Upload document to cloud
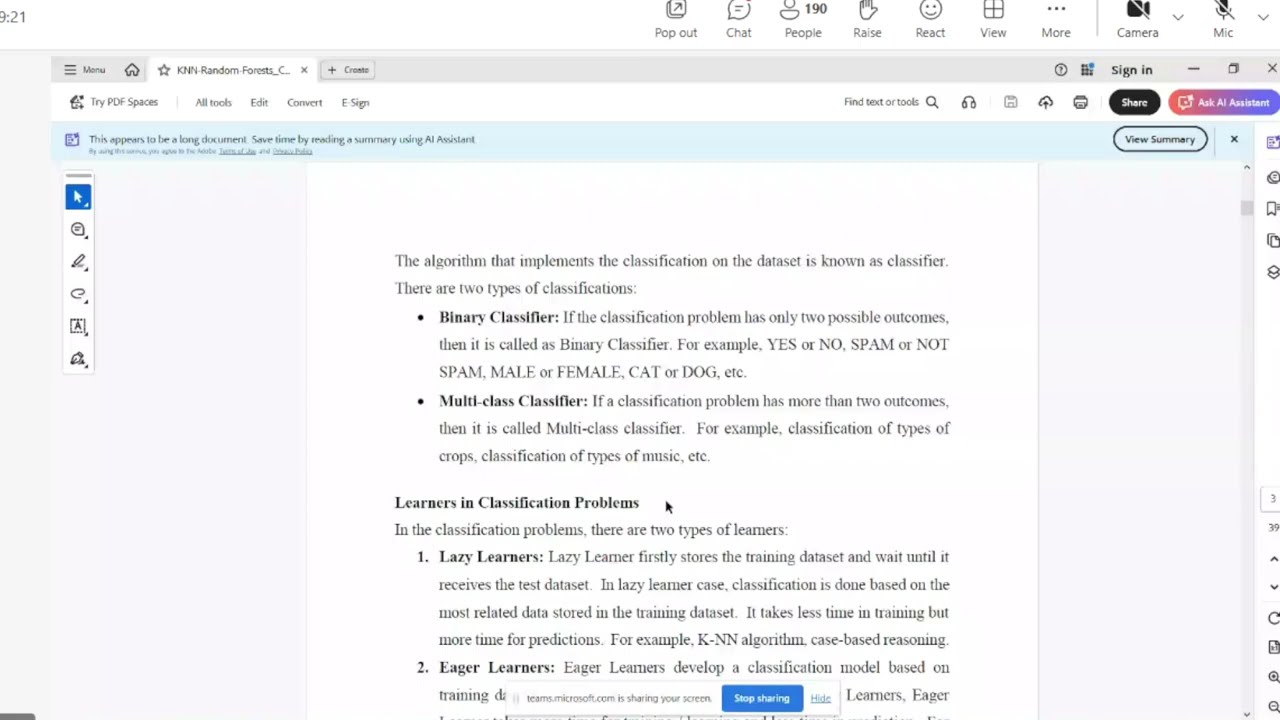Viewport: 1280px width, 720px height. click(x=1045, y=102)
